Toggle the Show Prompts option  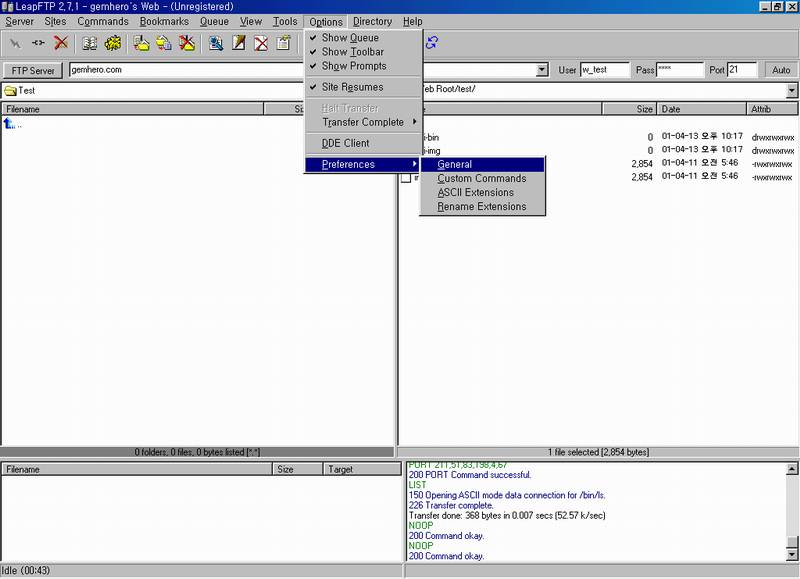click(364, 66)
